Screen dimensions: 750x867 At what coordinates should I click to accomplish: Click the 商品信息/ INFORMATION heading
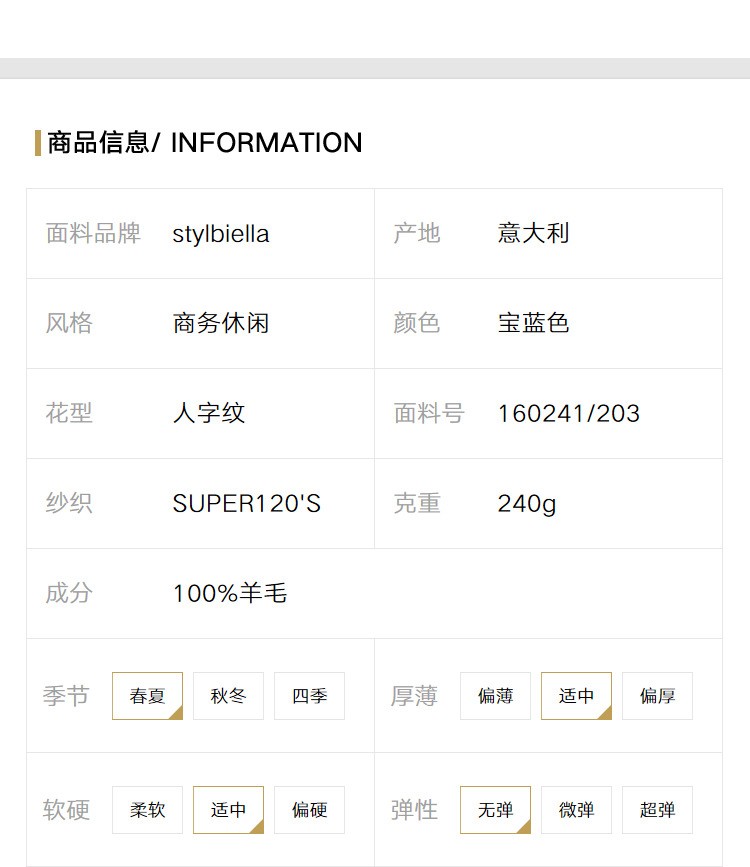[x=205, y=143]
